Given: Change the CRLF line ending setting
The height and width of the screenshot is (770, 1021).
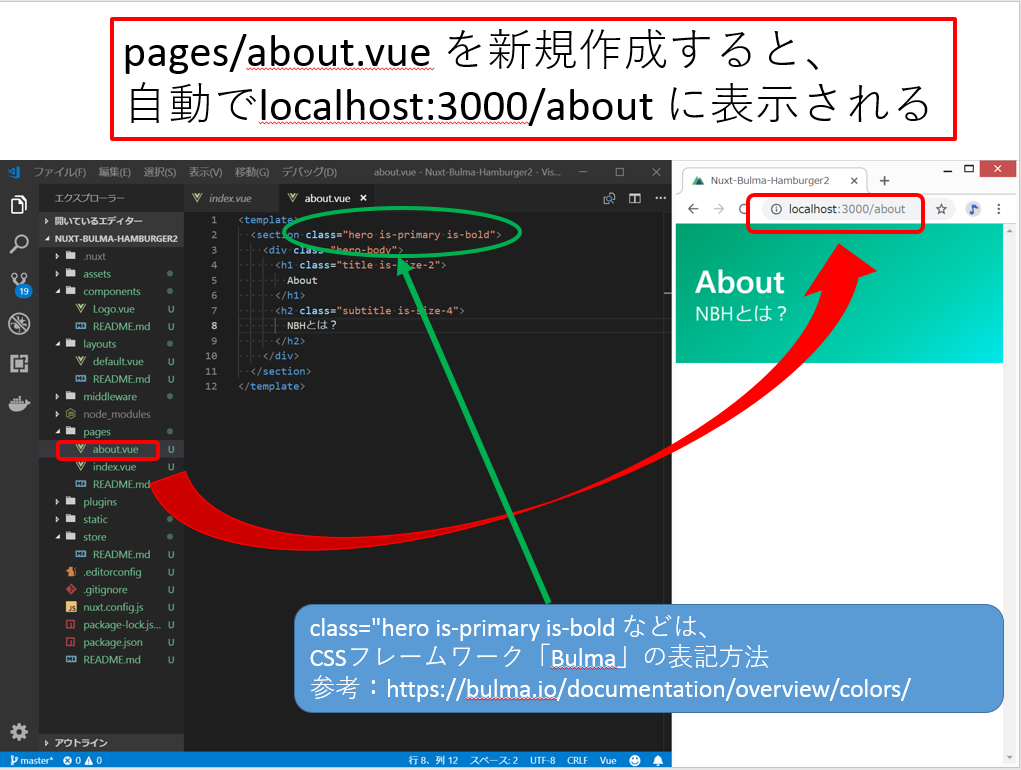Looking at the screenshot, I should click(x=577, y=760).
